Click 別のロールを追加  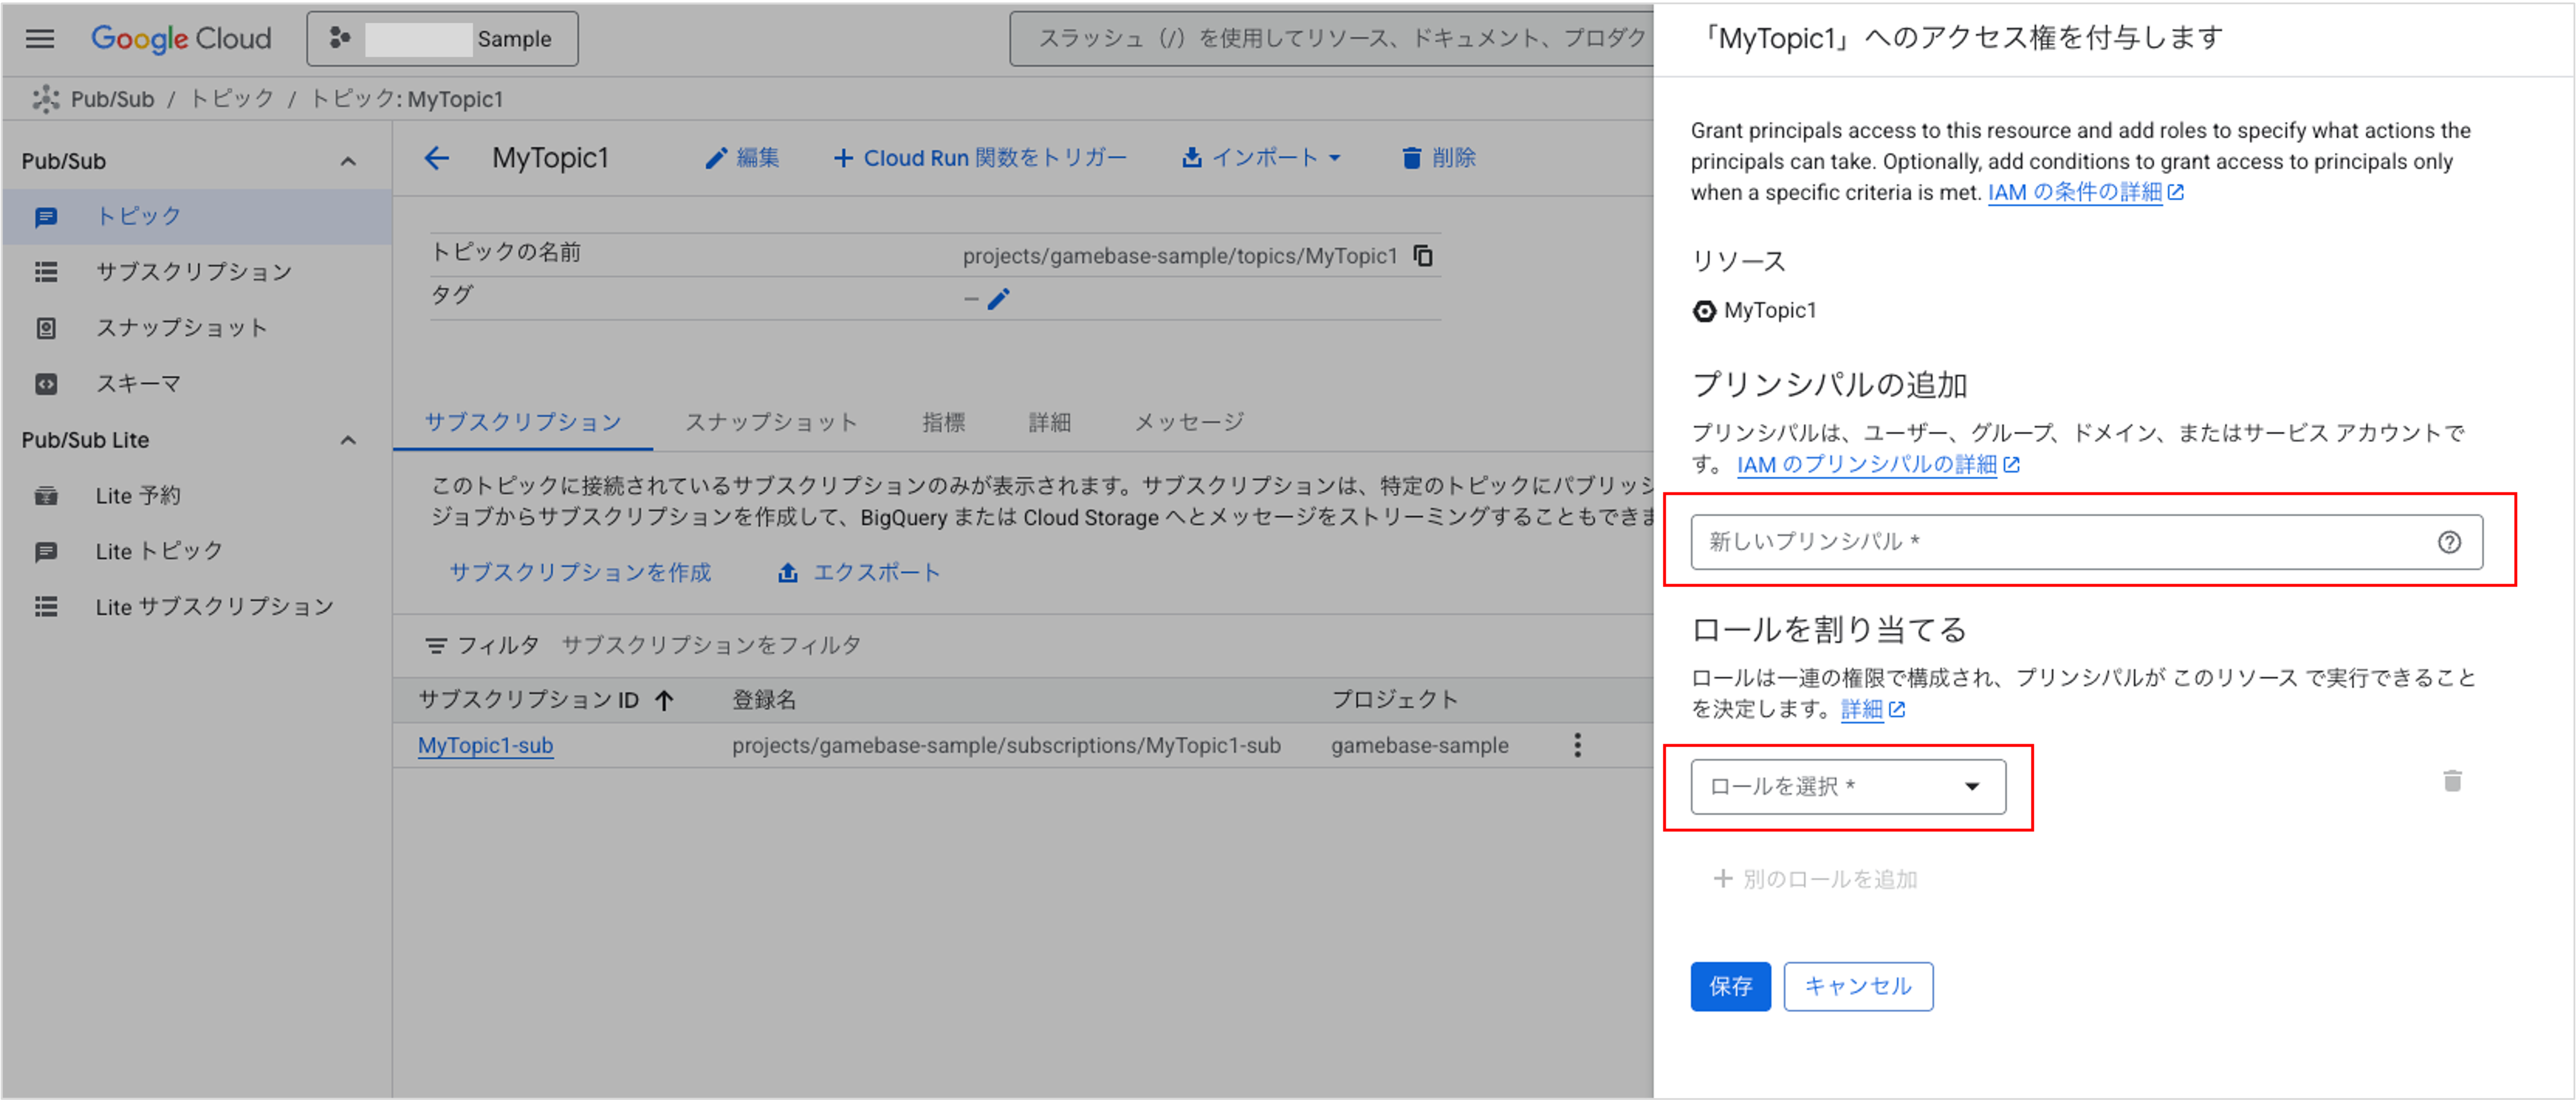tap(1816, 879)
